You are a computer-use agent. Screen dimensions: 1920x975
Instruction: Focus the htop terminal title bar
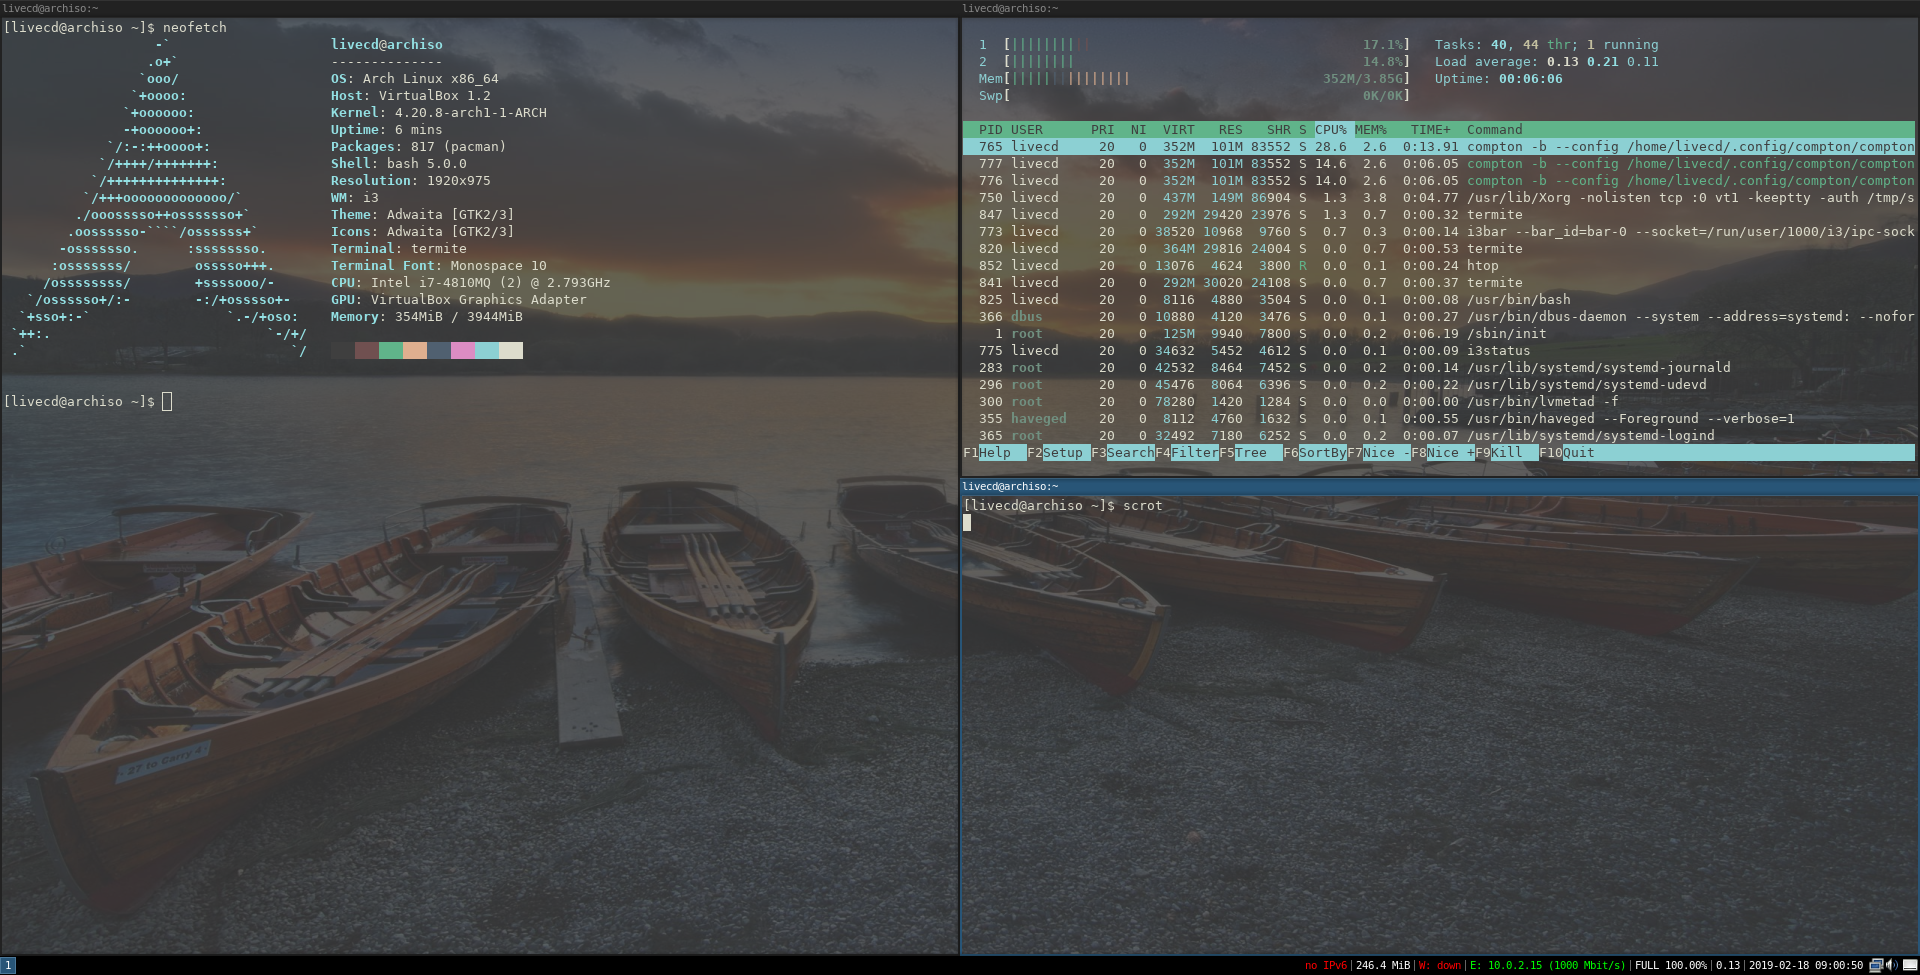coord(1440,8)
